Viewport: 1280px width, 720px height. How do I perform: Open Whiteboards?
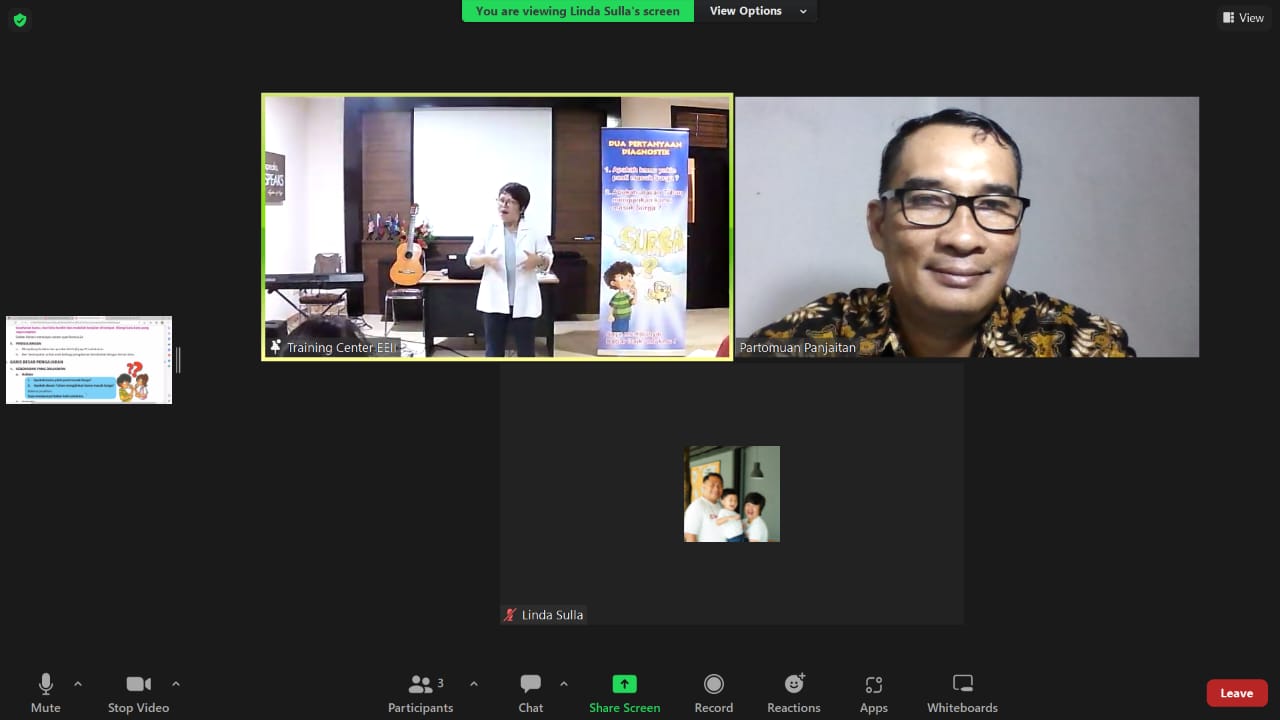pos(962,693)
